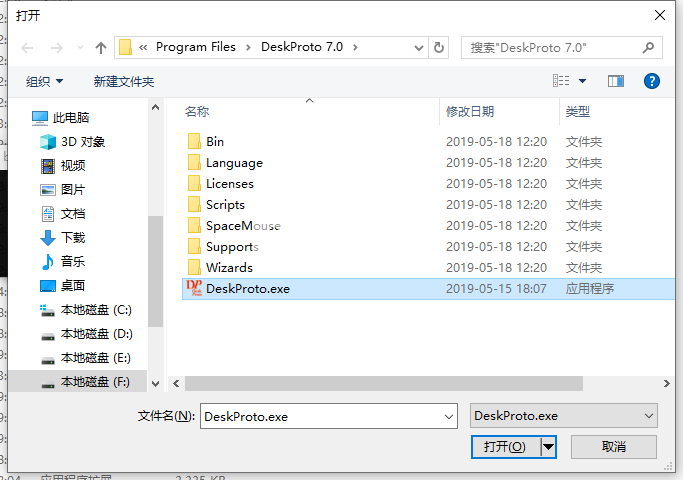The width and height of the screenshot is (683, 480).
Task: Open recent locations arrow beside forward button
Action: [80, 47]
